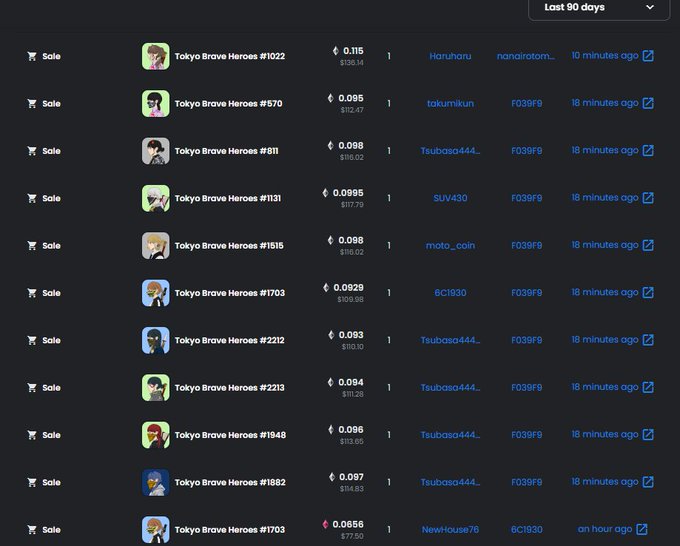Open buyer 6C1930 in last row
Screen dimensions: 680x546
(x=526, y=530)
